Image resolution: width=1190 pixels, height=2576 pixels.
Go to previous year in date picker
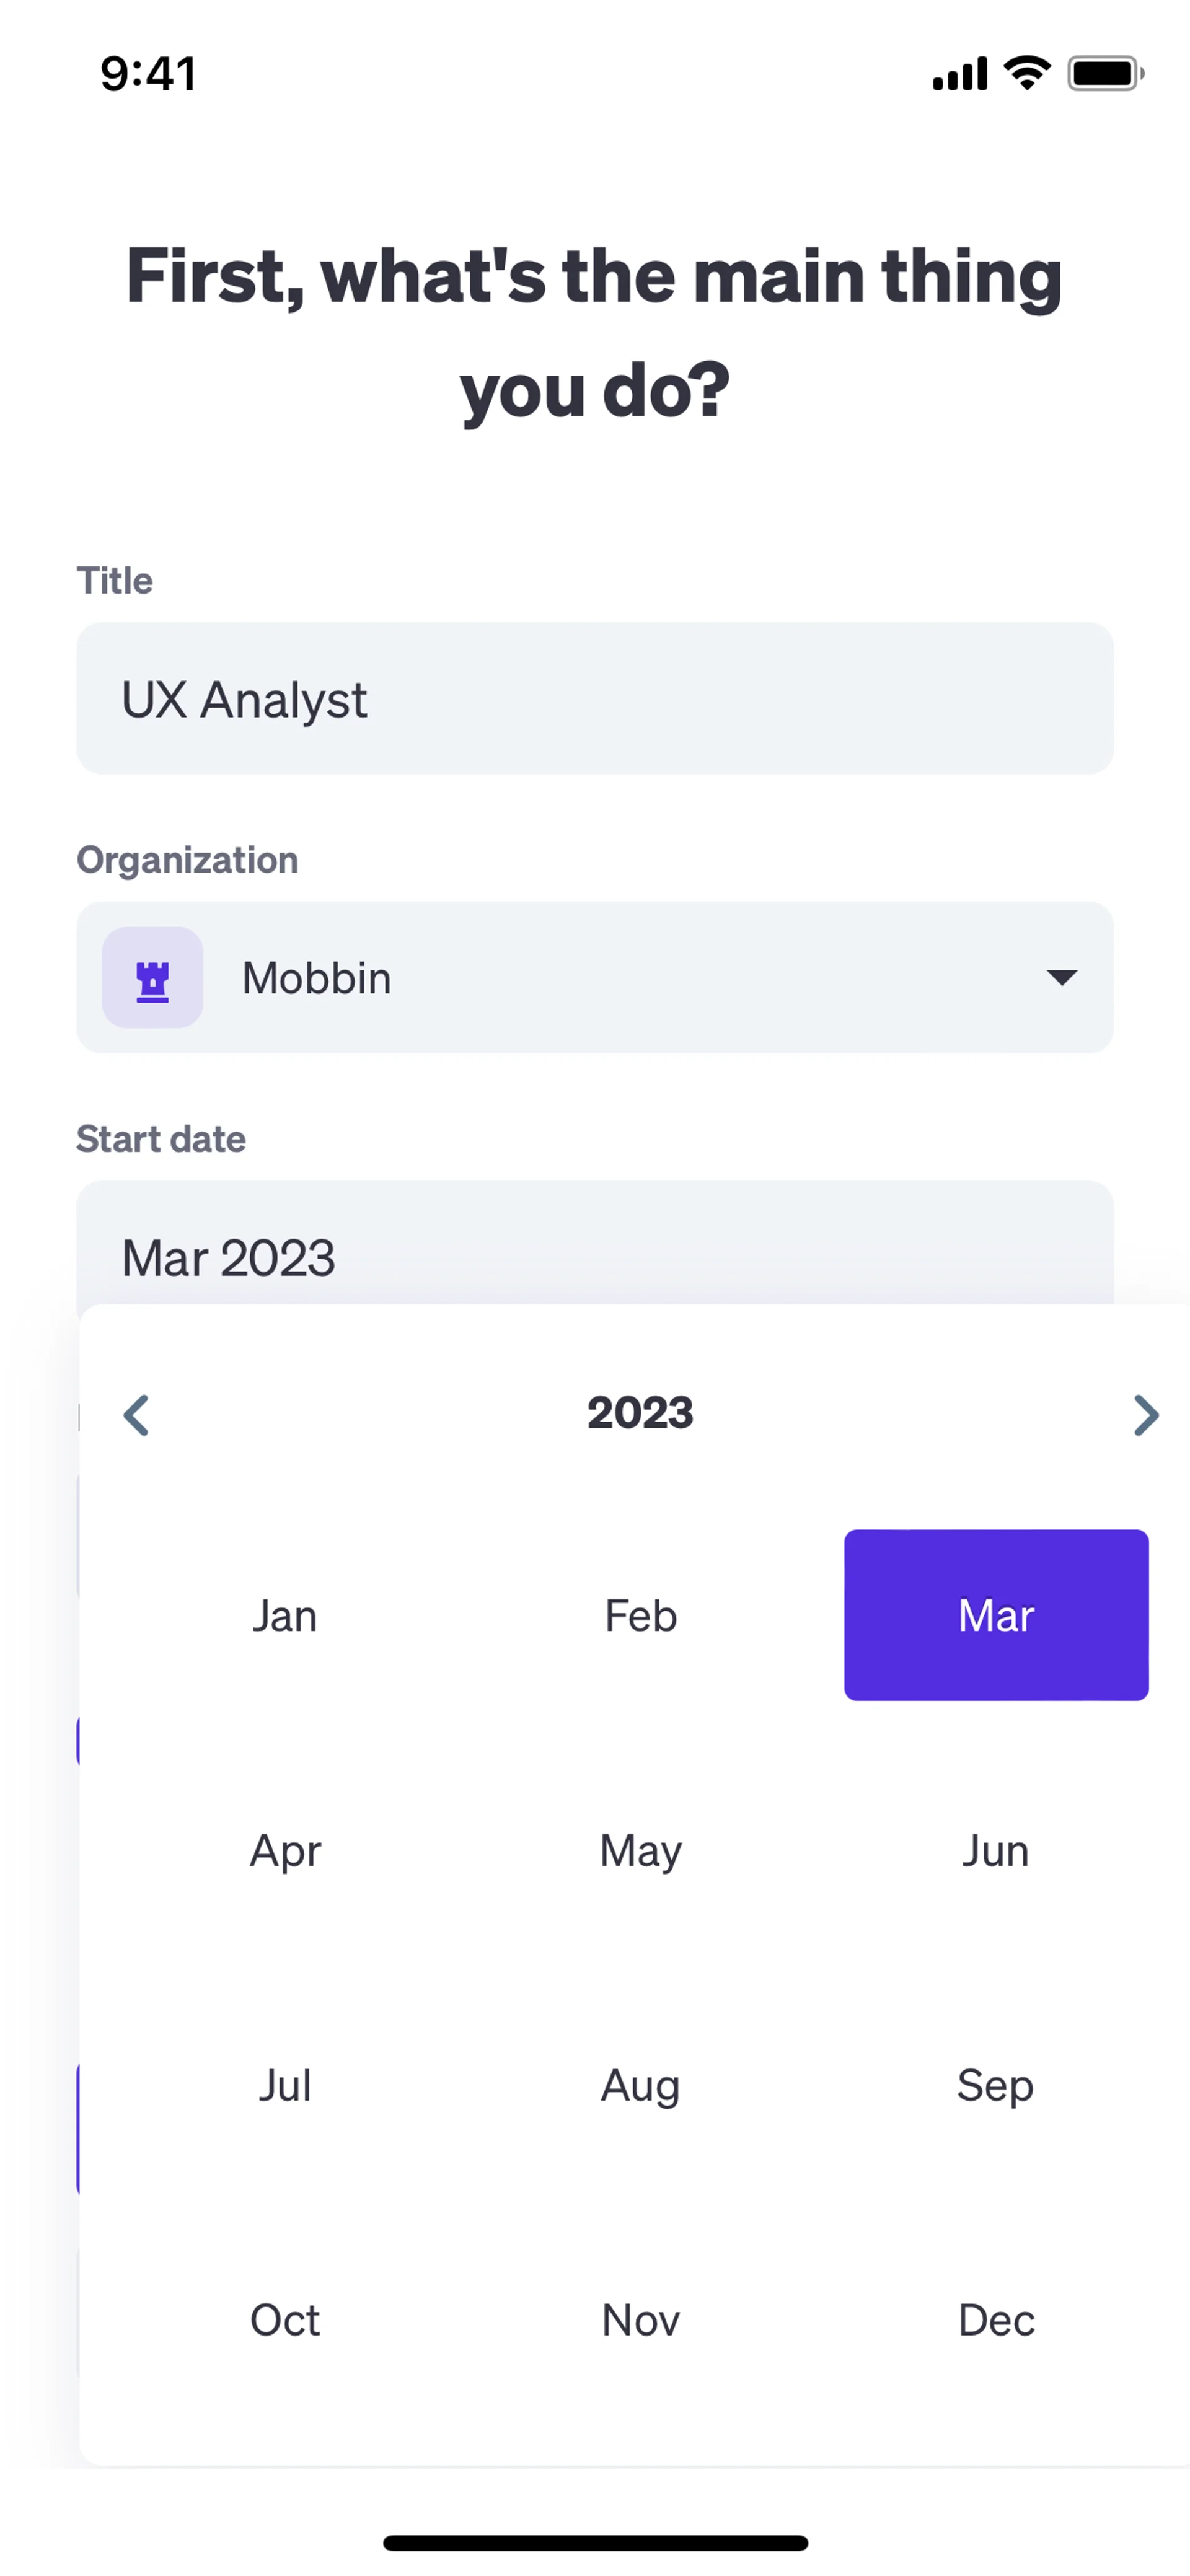(x=136, y=1414)
